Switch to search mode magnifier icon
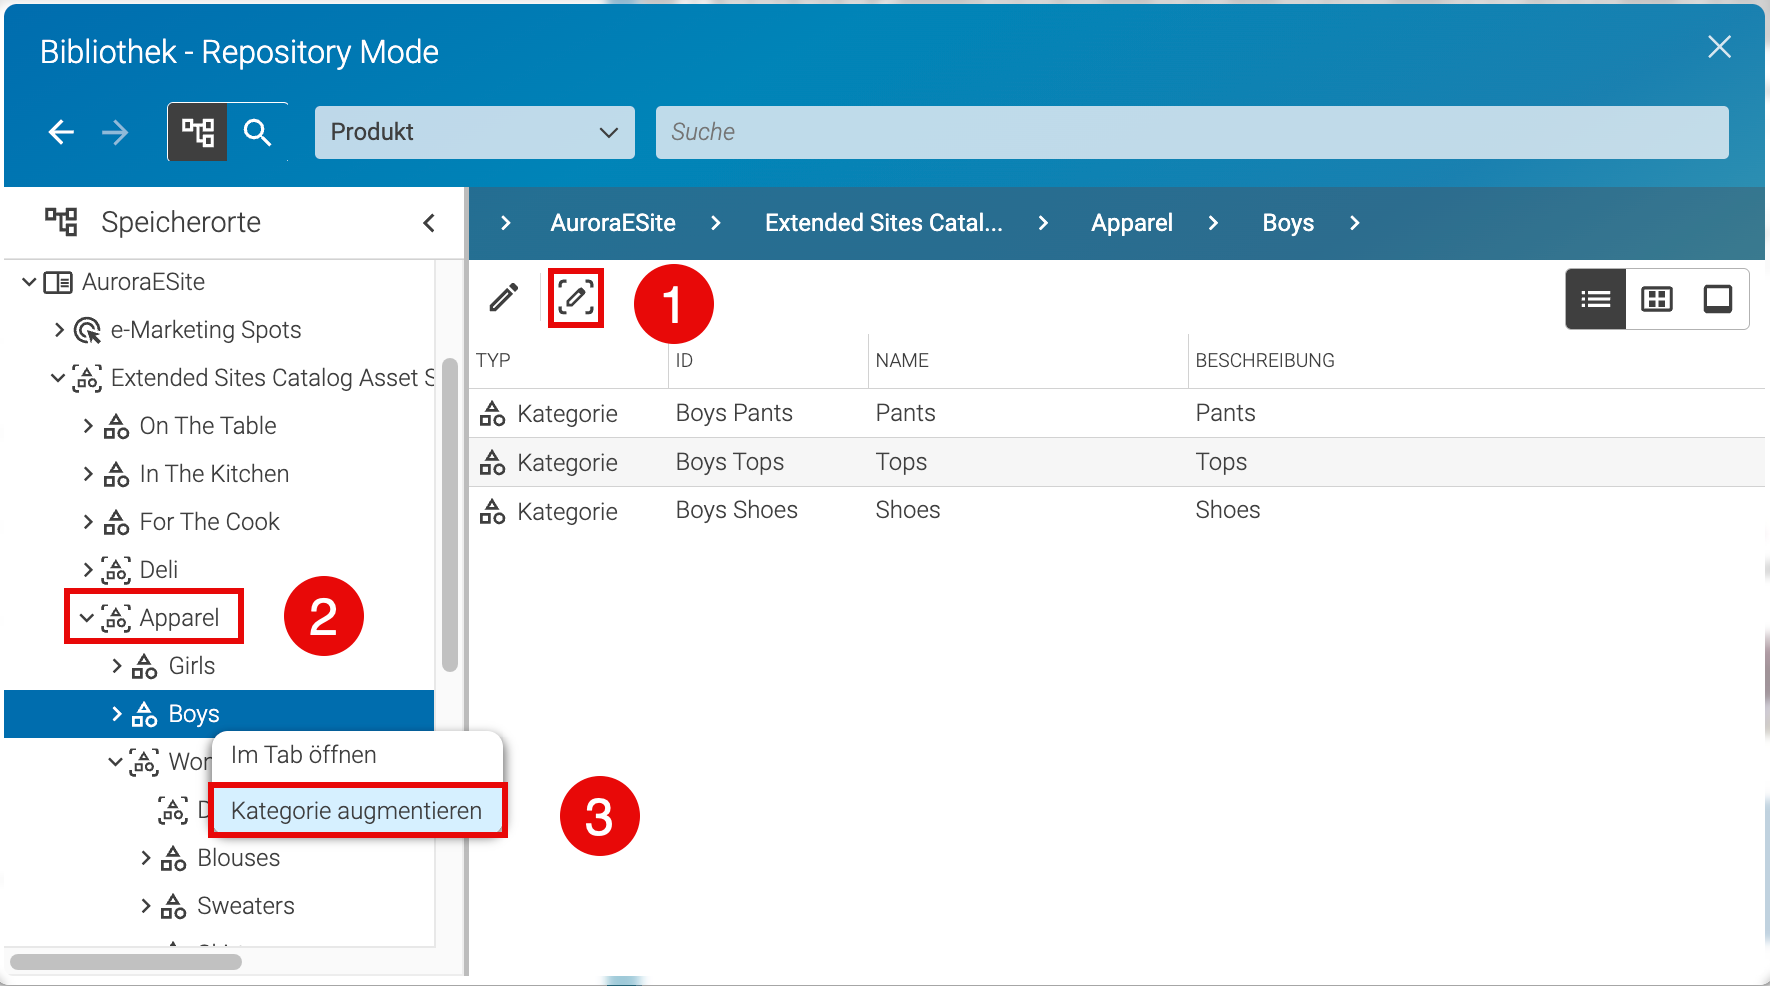 (x=258, y=132)
